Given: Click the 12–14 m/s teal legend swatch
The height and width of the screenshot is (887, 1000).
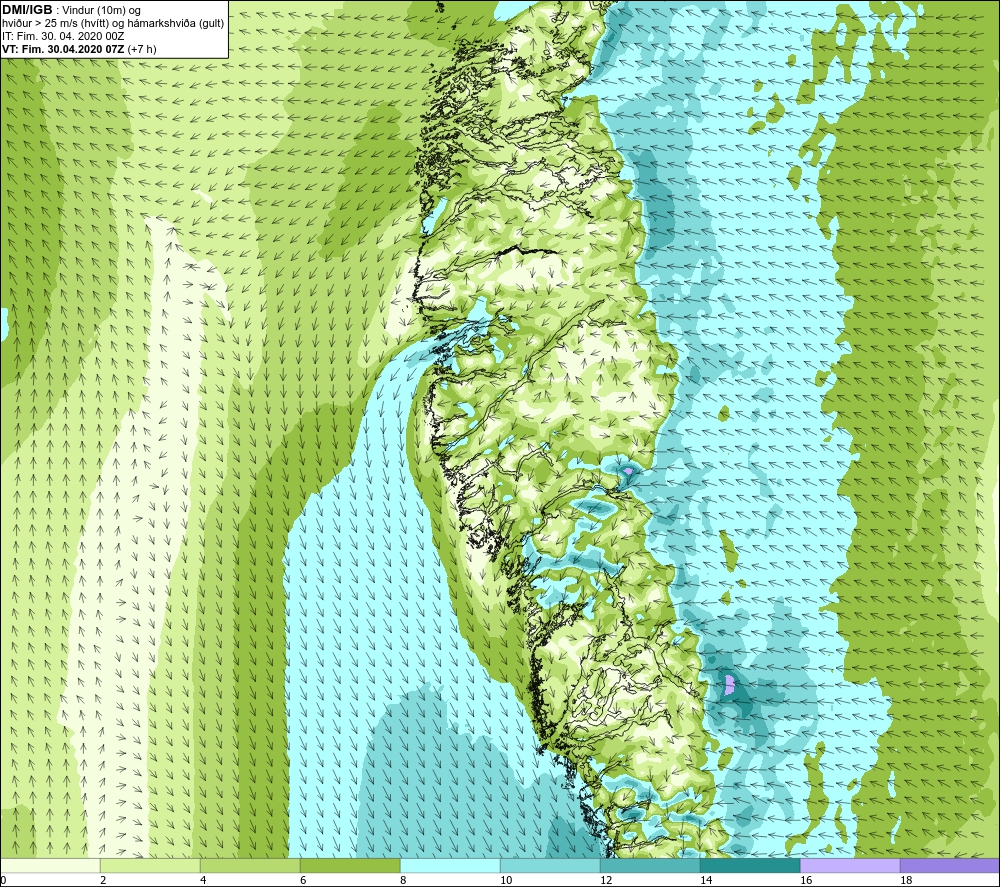Looking at the screenshot, I should click(651, 865).
